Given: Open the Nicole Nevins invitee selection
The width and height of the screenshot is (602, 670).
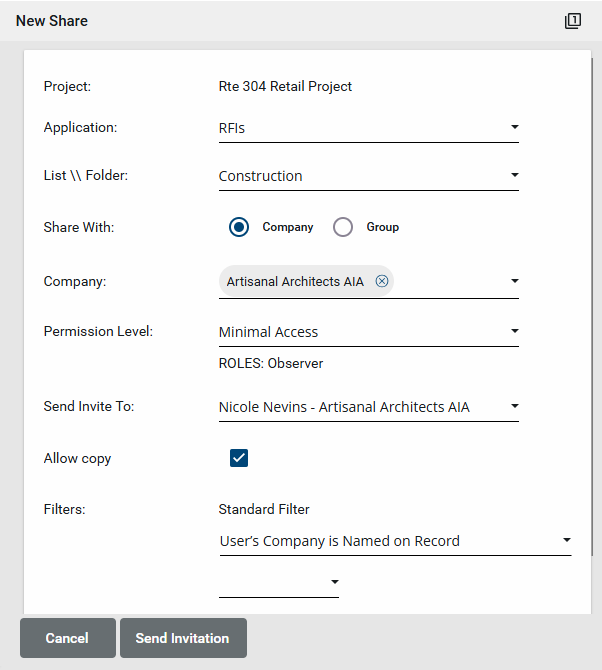Looking at the screenshot, I should click(360, 407).
